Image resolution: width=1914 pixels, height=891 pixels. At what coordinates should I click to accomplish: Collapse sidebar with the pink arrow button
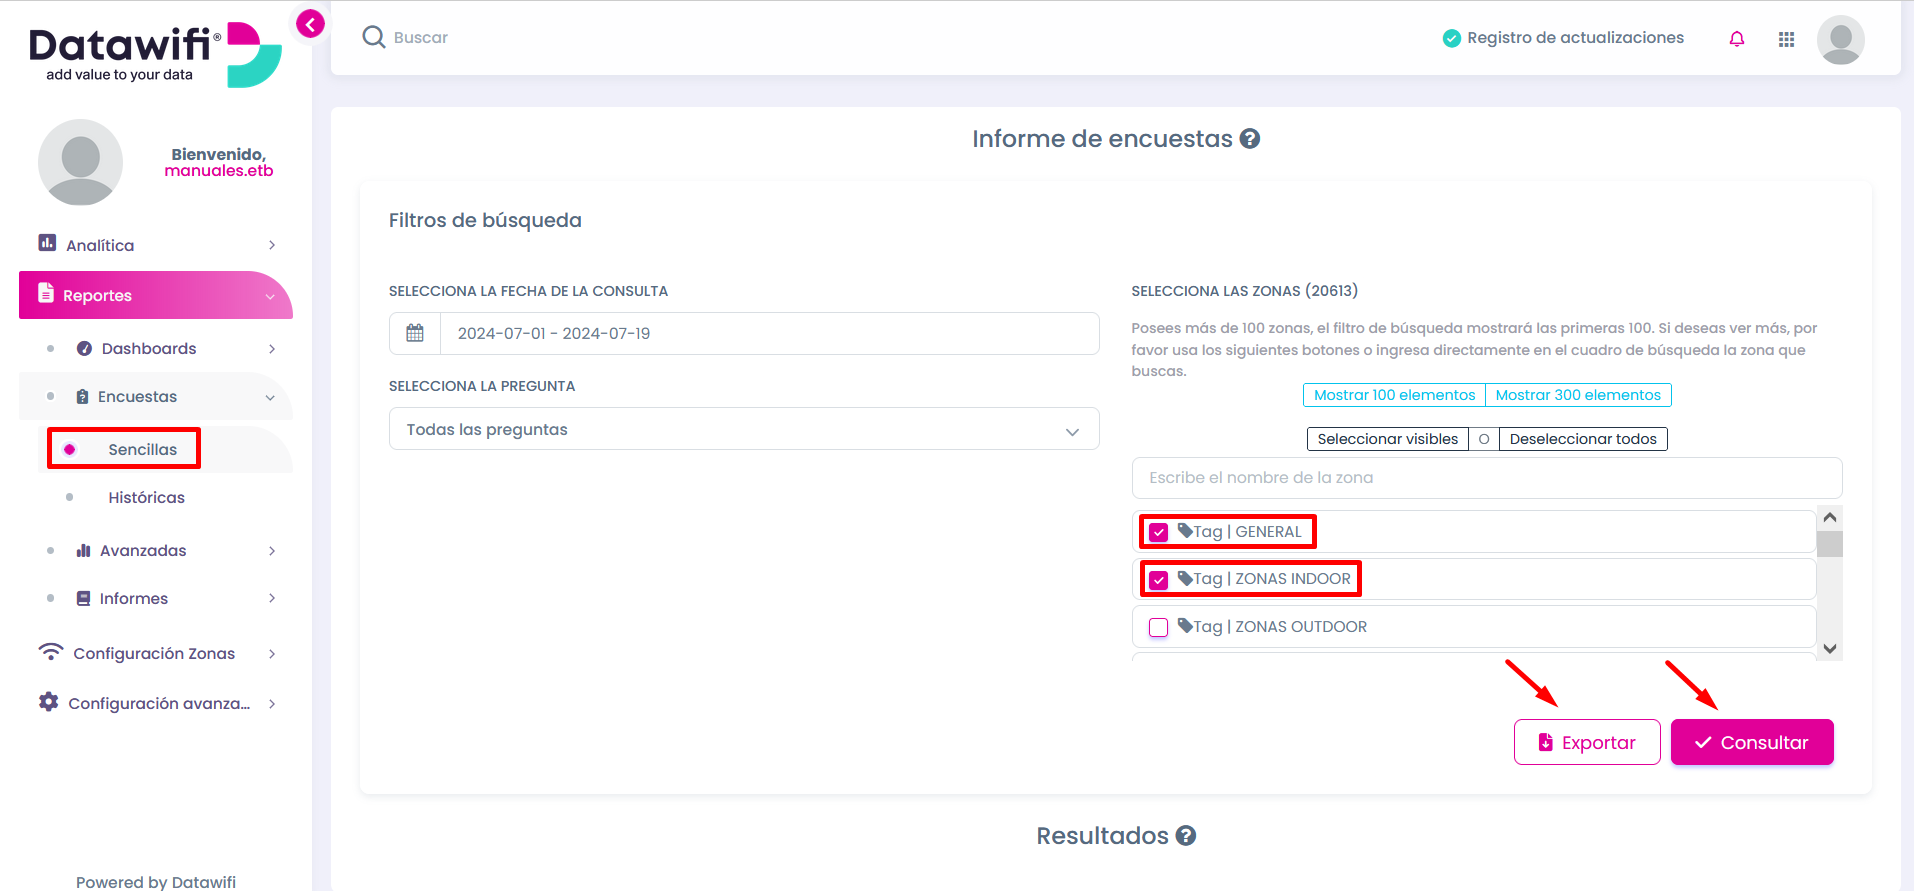(x=310, y=24)
